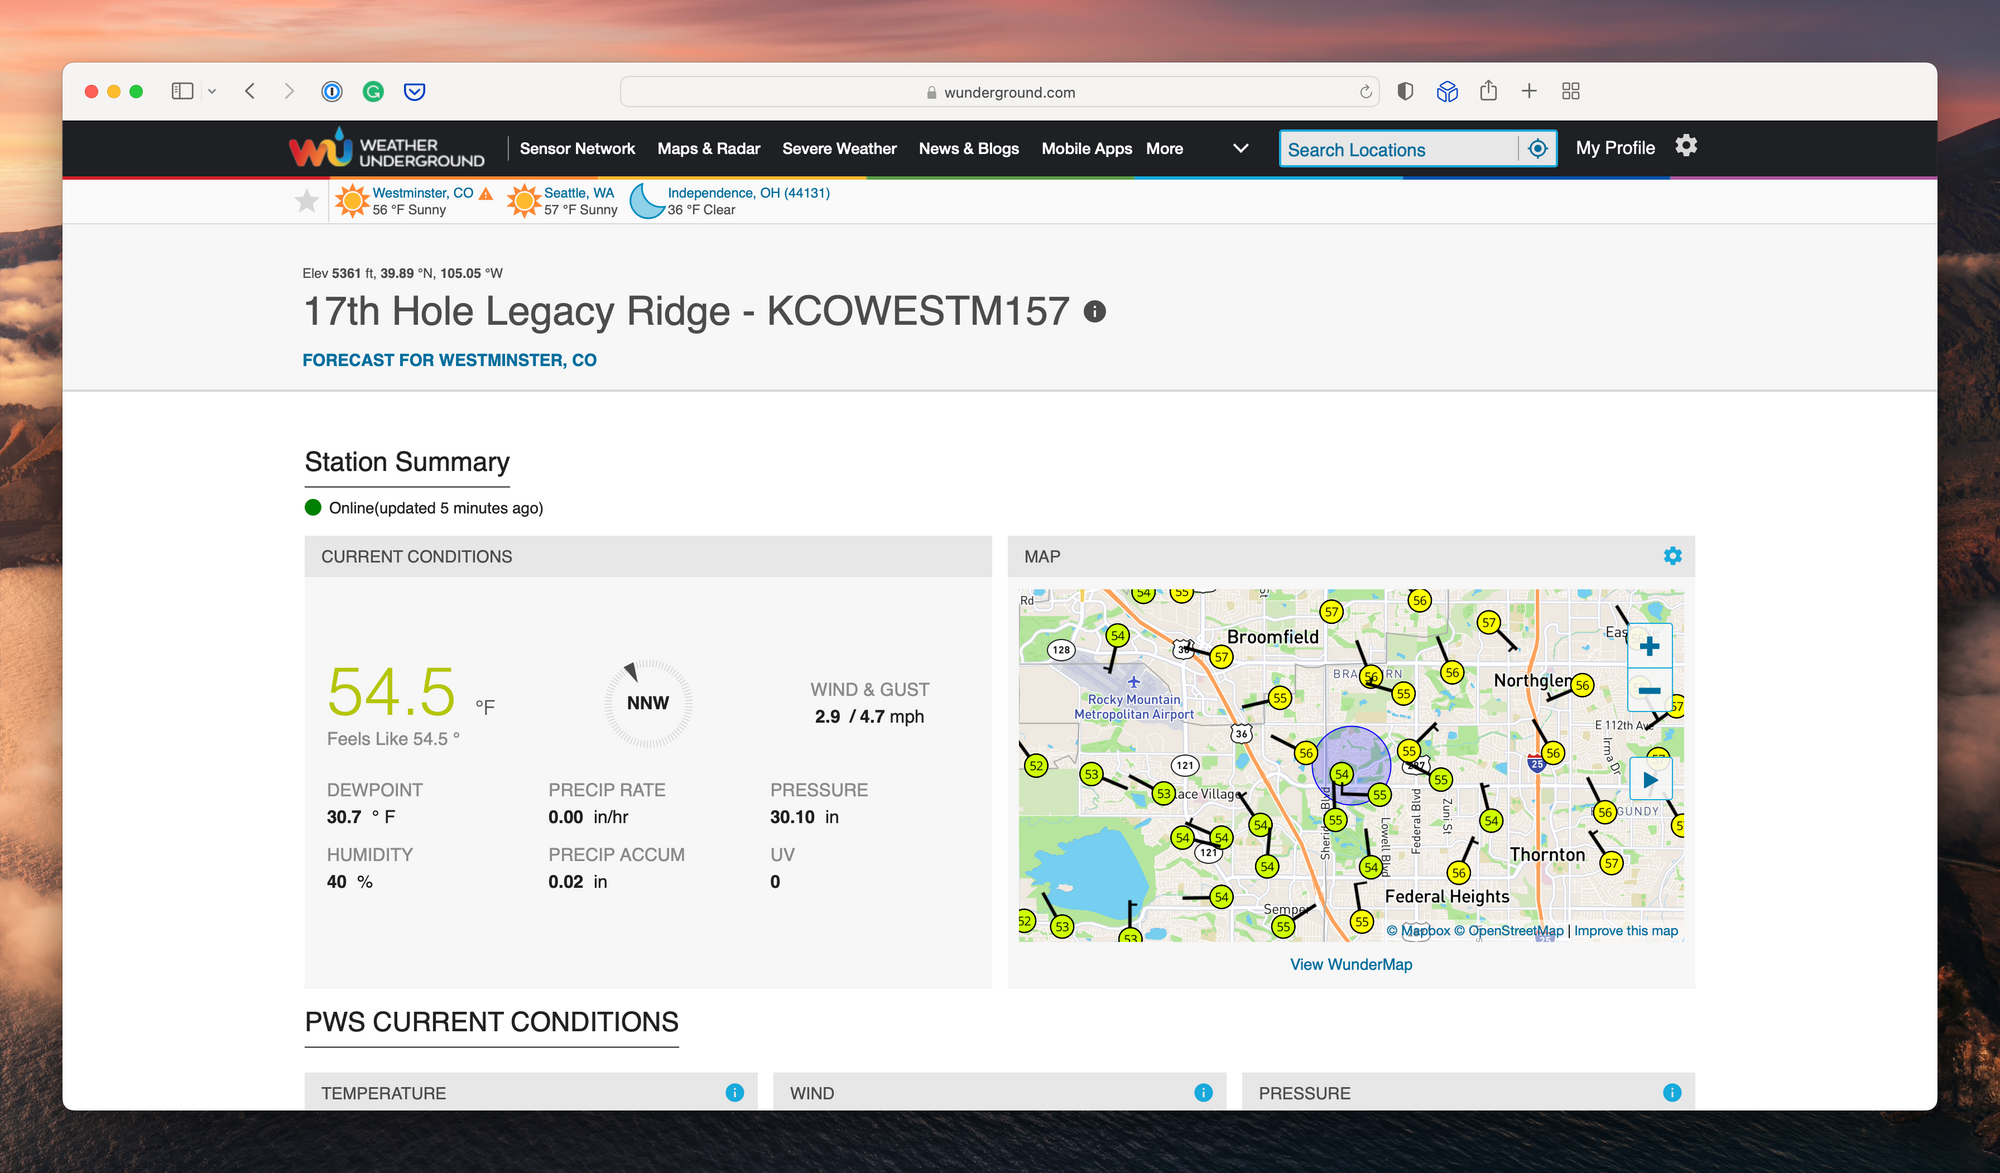Viewport: 2000px width, 1173px height.
Task: Open the Pocket extension icon
Action: (414, 91)
